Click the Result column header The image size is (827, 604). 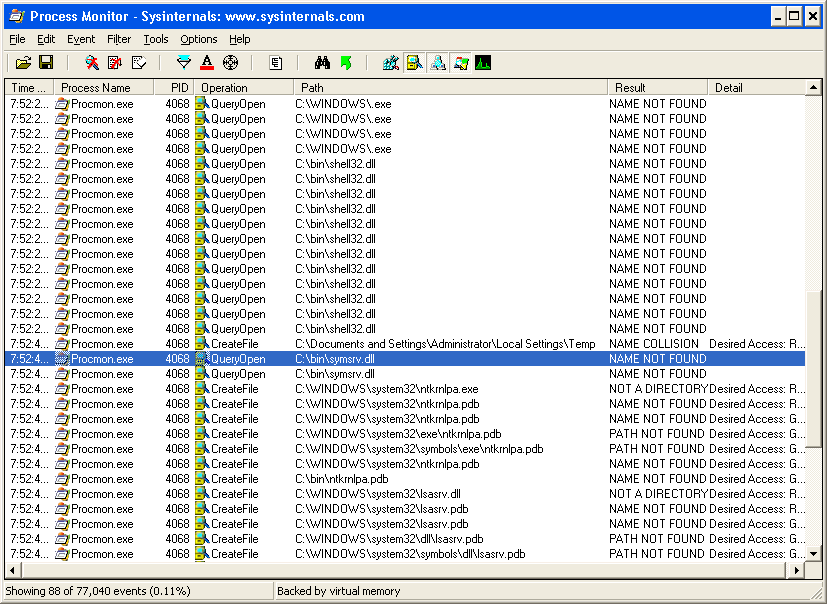pos(657,88)
